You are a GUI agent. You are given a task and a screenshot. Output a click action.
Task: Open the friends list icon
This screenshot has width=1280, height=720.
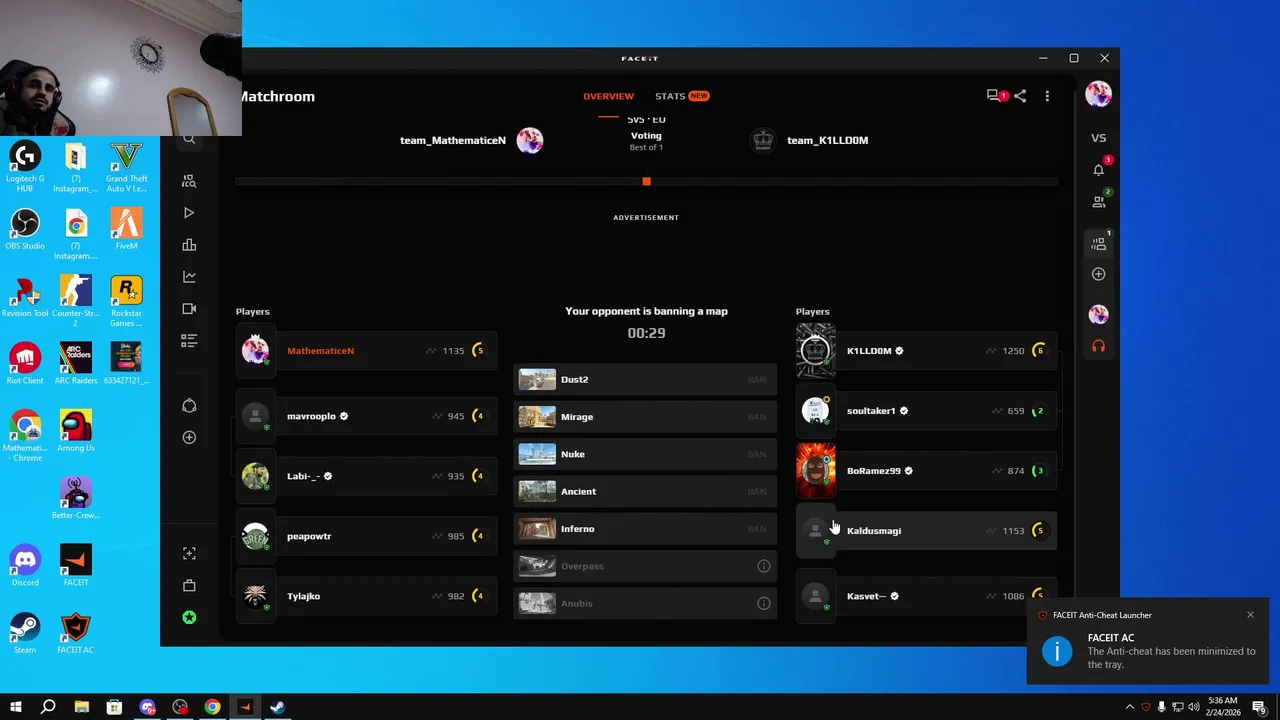(x=1098, y=201)
